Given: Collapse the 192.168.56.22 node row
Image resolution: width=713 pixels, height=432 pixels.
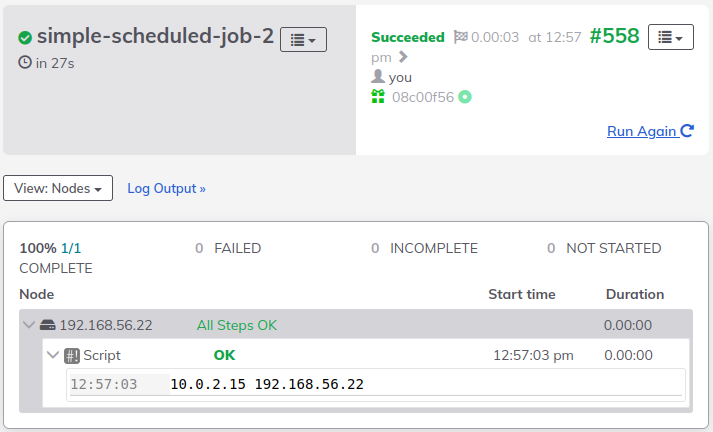Looking at the screenshot, I should (x=29, y=325).
